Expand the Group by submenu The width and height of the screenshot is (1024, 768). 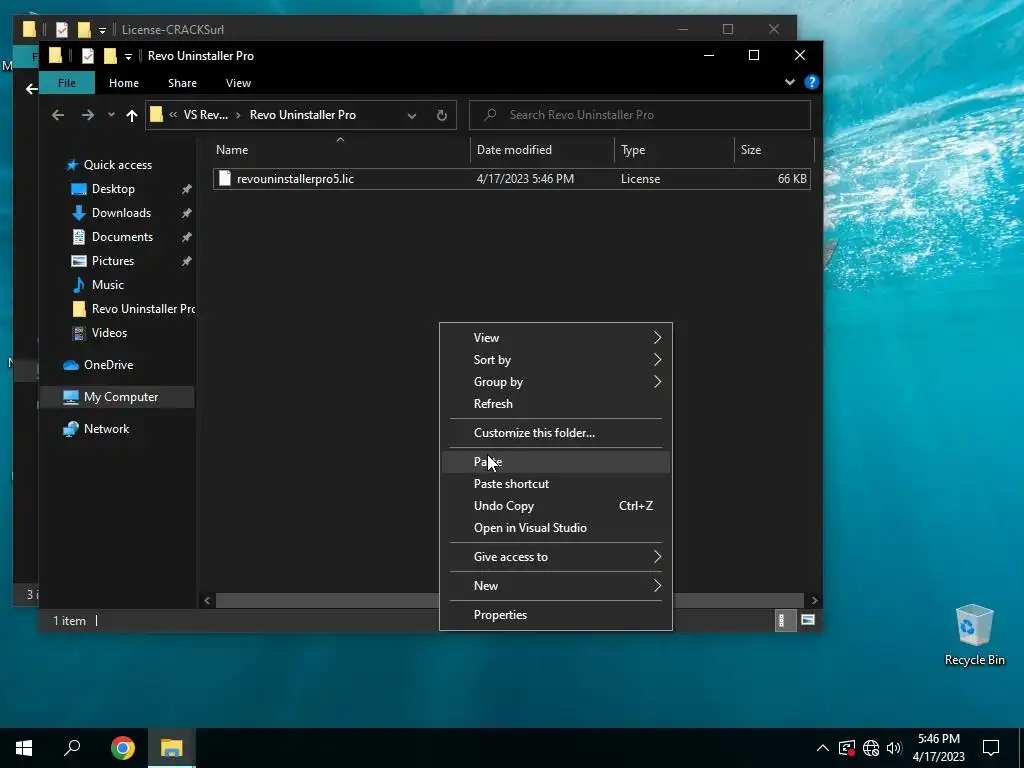pyautogui.click(x=556, y=382)
